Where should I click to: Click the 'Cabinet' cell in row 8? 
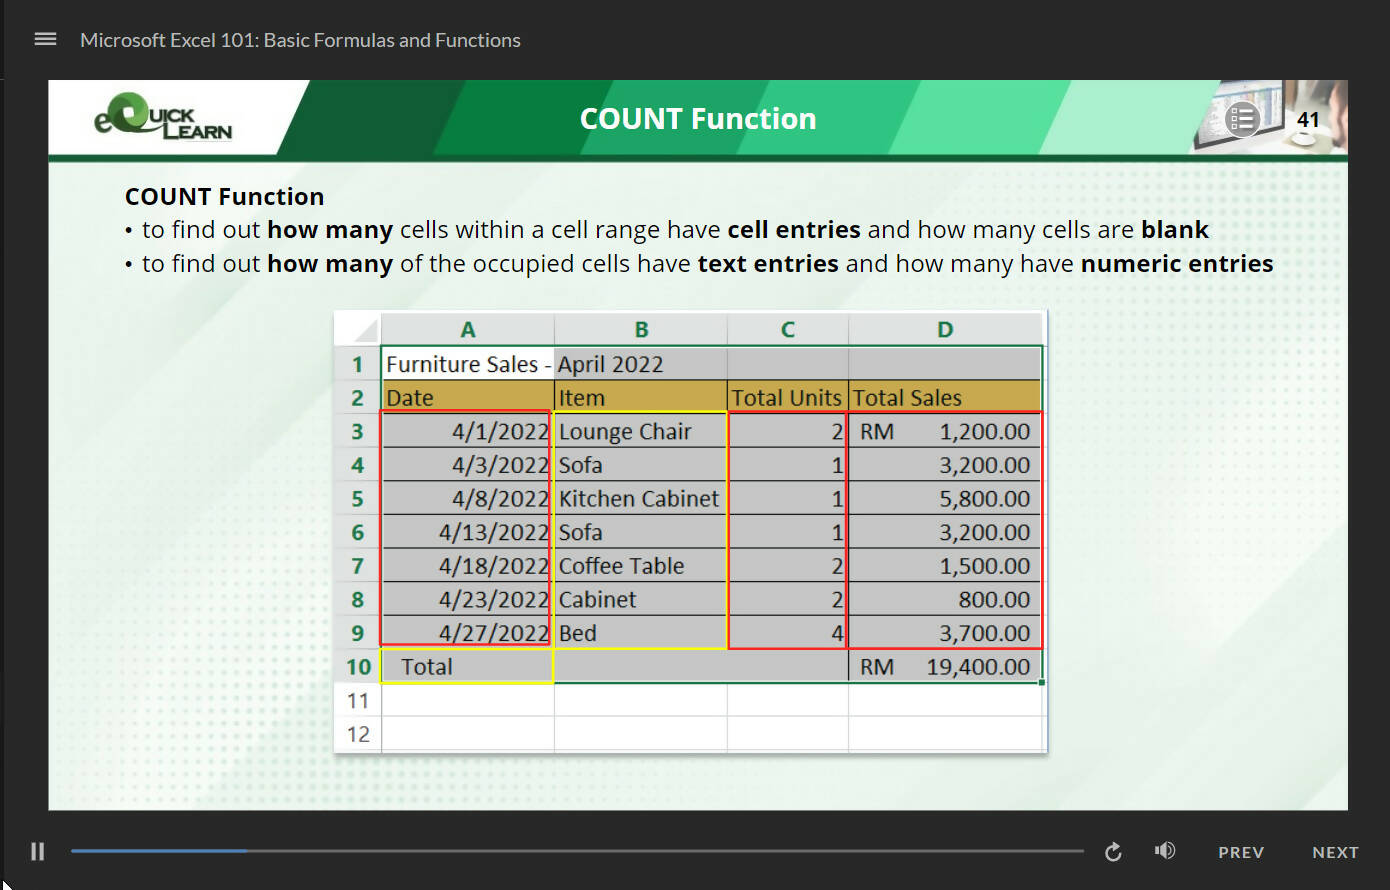click(x=641, y=599)
